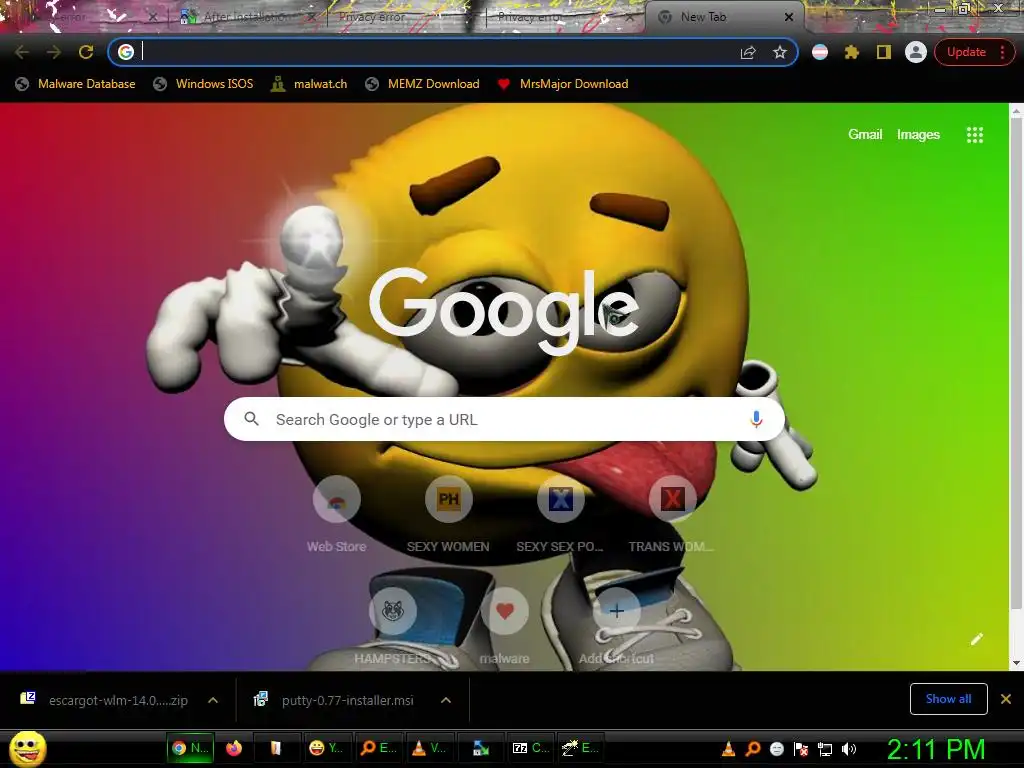Start voice search with the microphone

756,419
